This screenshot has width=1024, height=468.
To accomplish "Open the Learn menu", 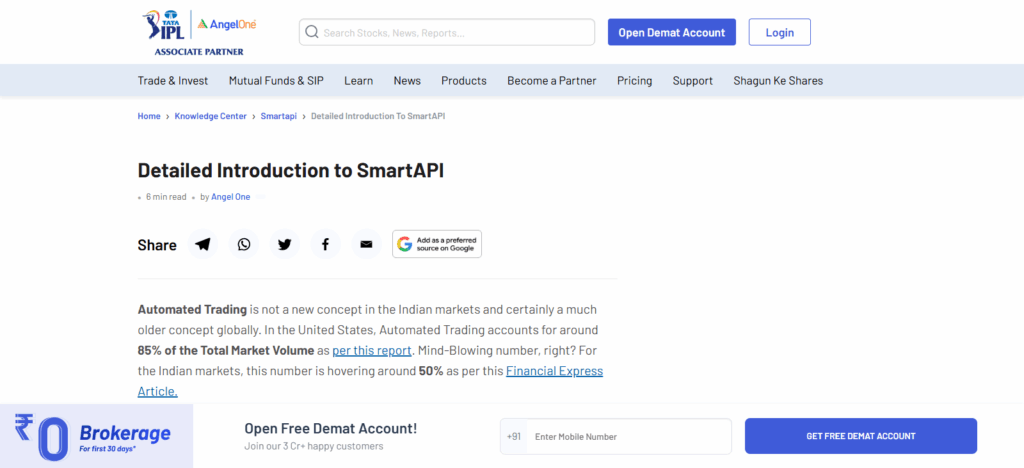I will pos(359,81).
